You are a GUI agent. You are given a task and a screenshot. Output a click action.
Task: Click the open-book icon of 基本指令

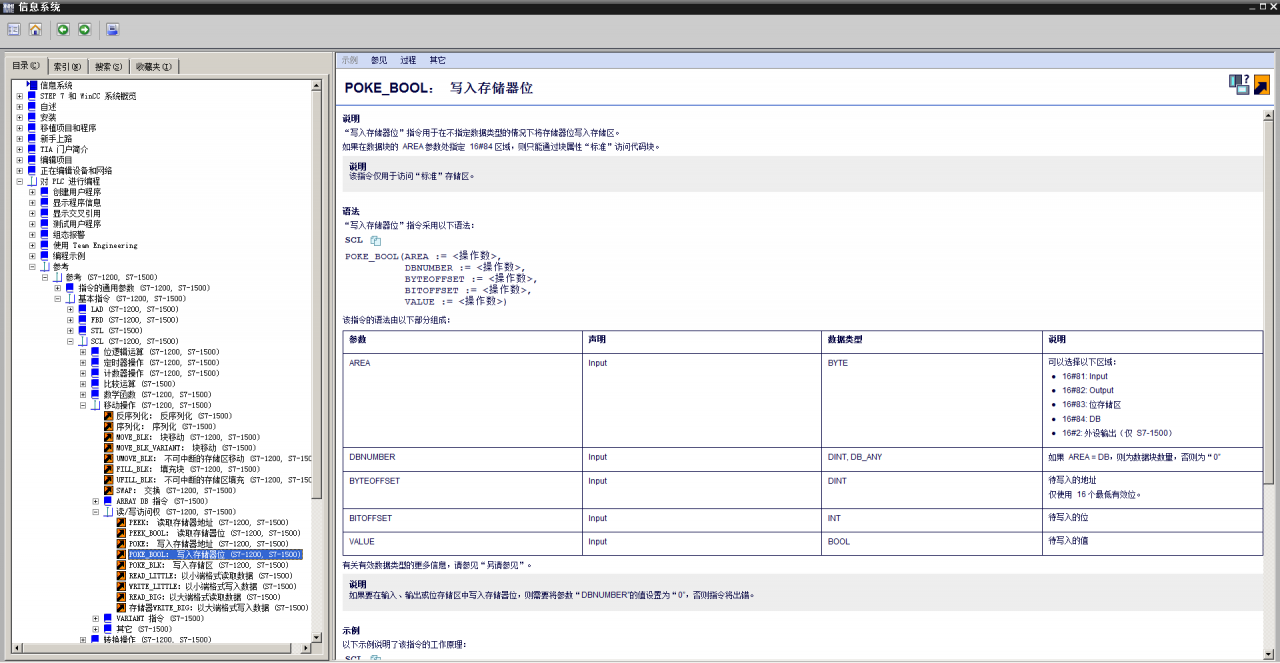click(70, 298)
